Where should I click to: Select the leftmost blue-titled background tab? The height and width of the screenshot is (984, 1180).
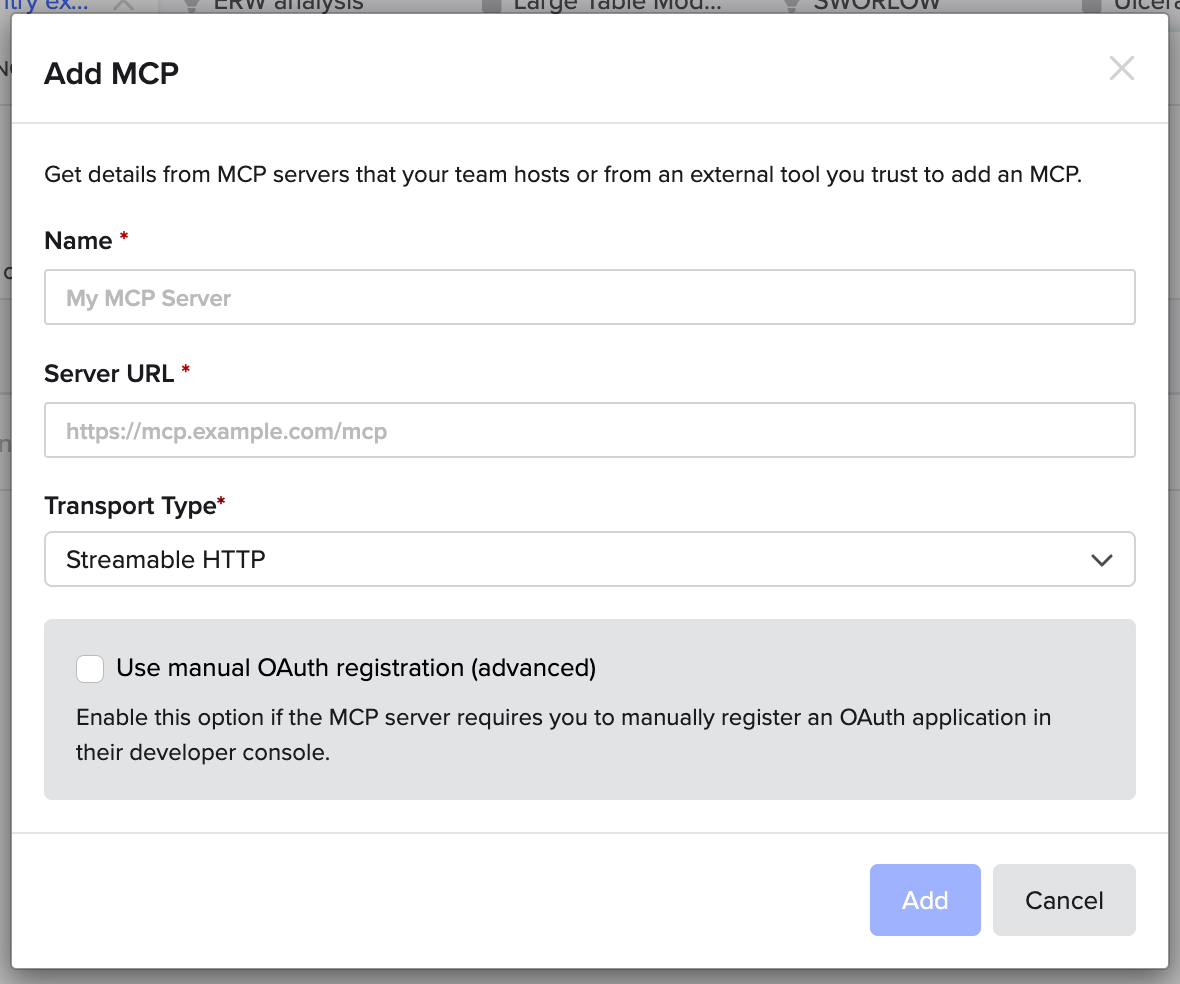(x=45, y=5)
